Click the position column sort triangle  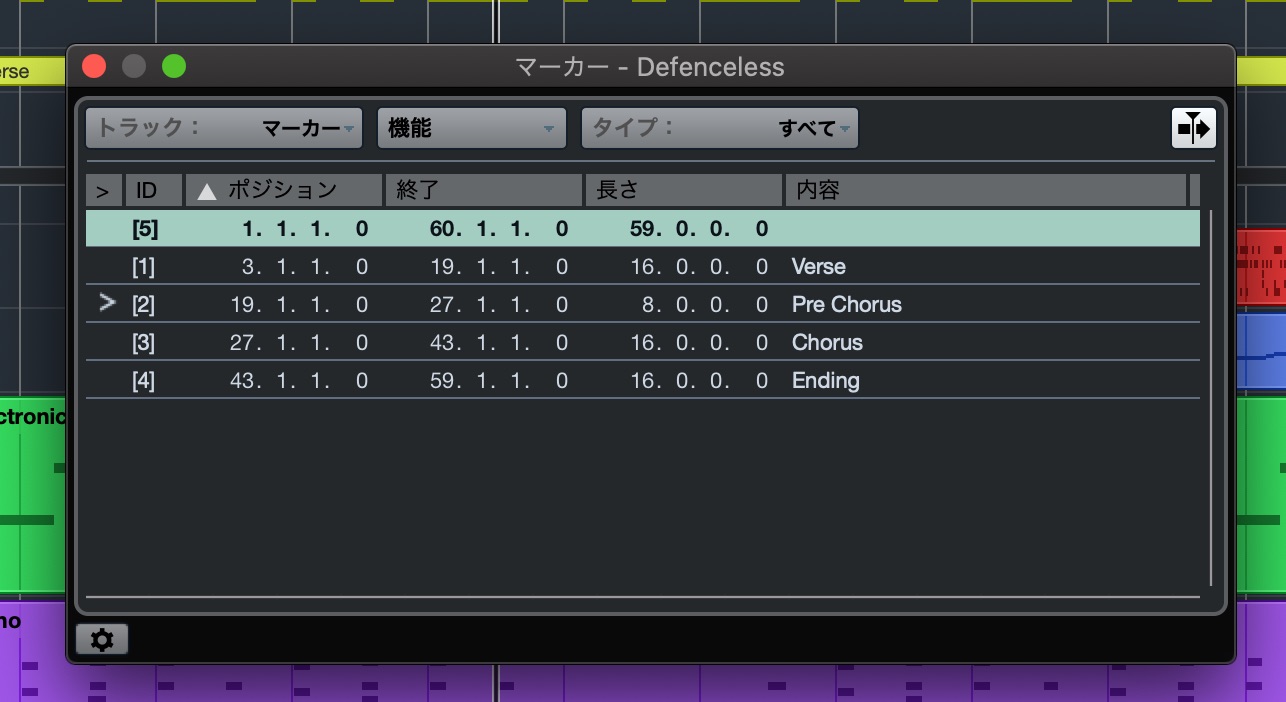[x=207, y=191]
